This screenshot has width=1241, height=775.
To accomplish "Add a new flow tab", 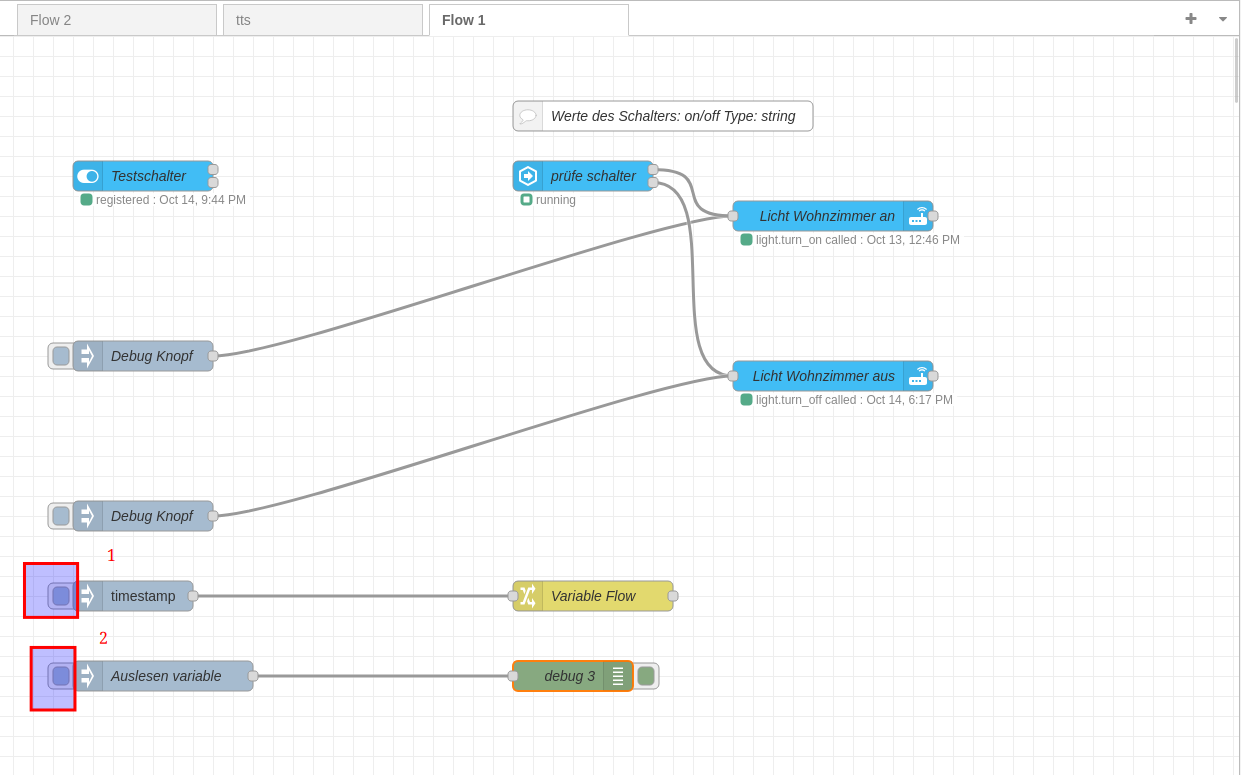I will [x=1190, y=19].
